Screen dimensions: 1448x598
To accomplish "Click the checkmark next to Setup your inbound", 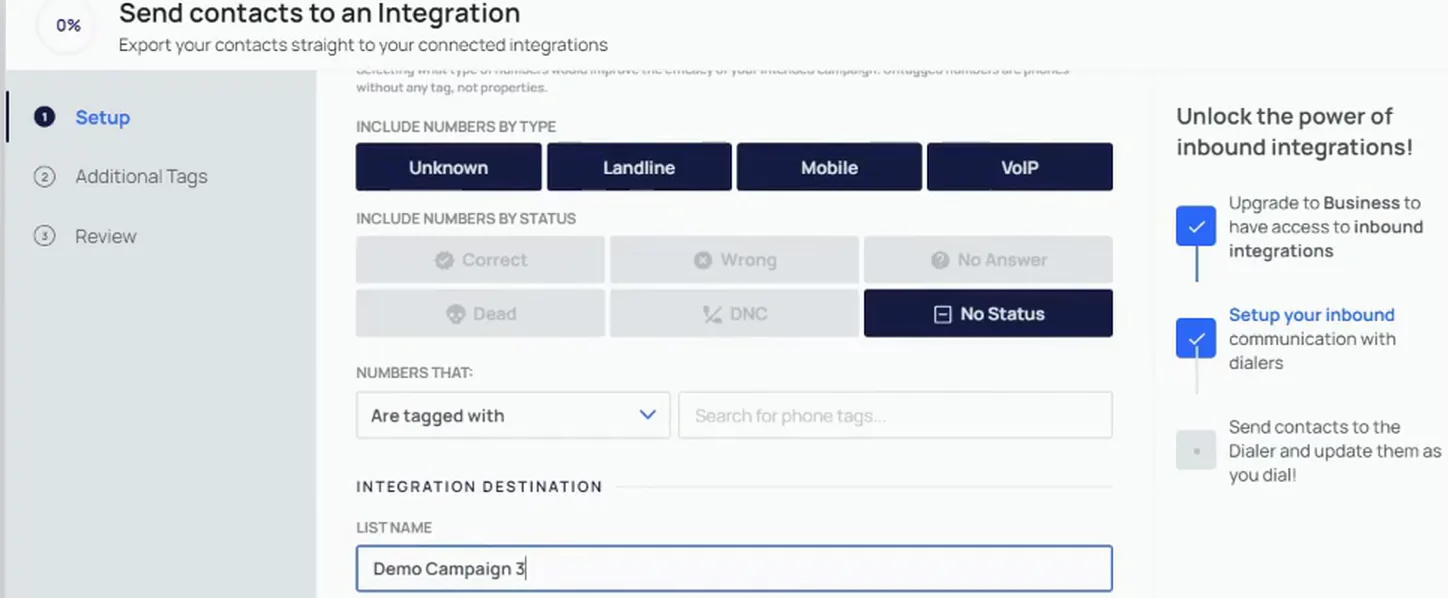I will coord(1196,338).
